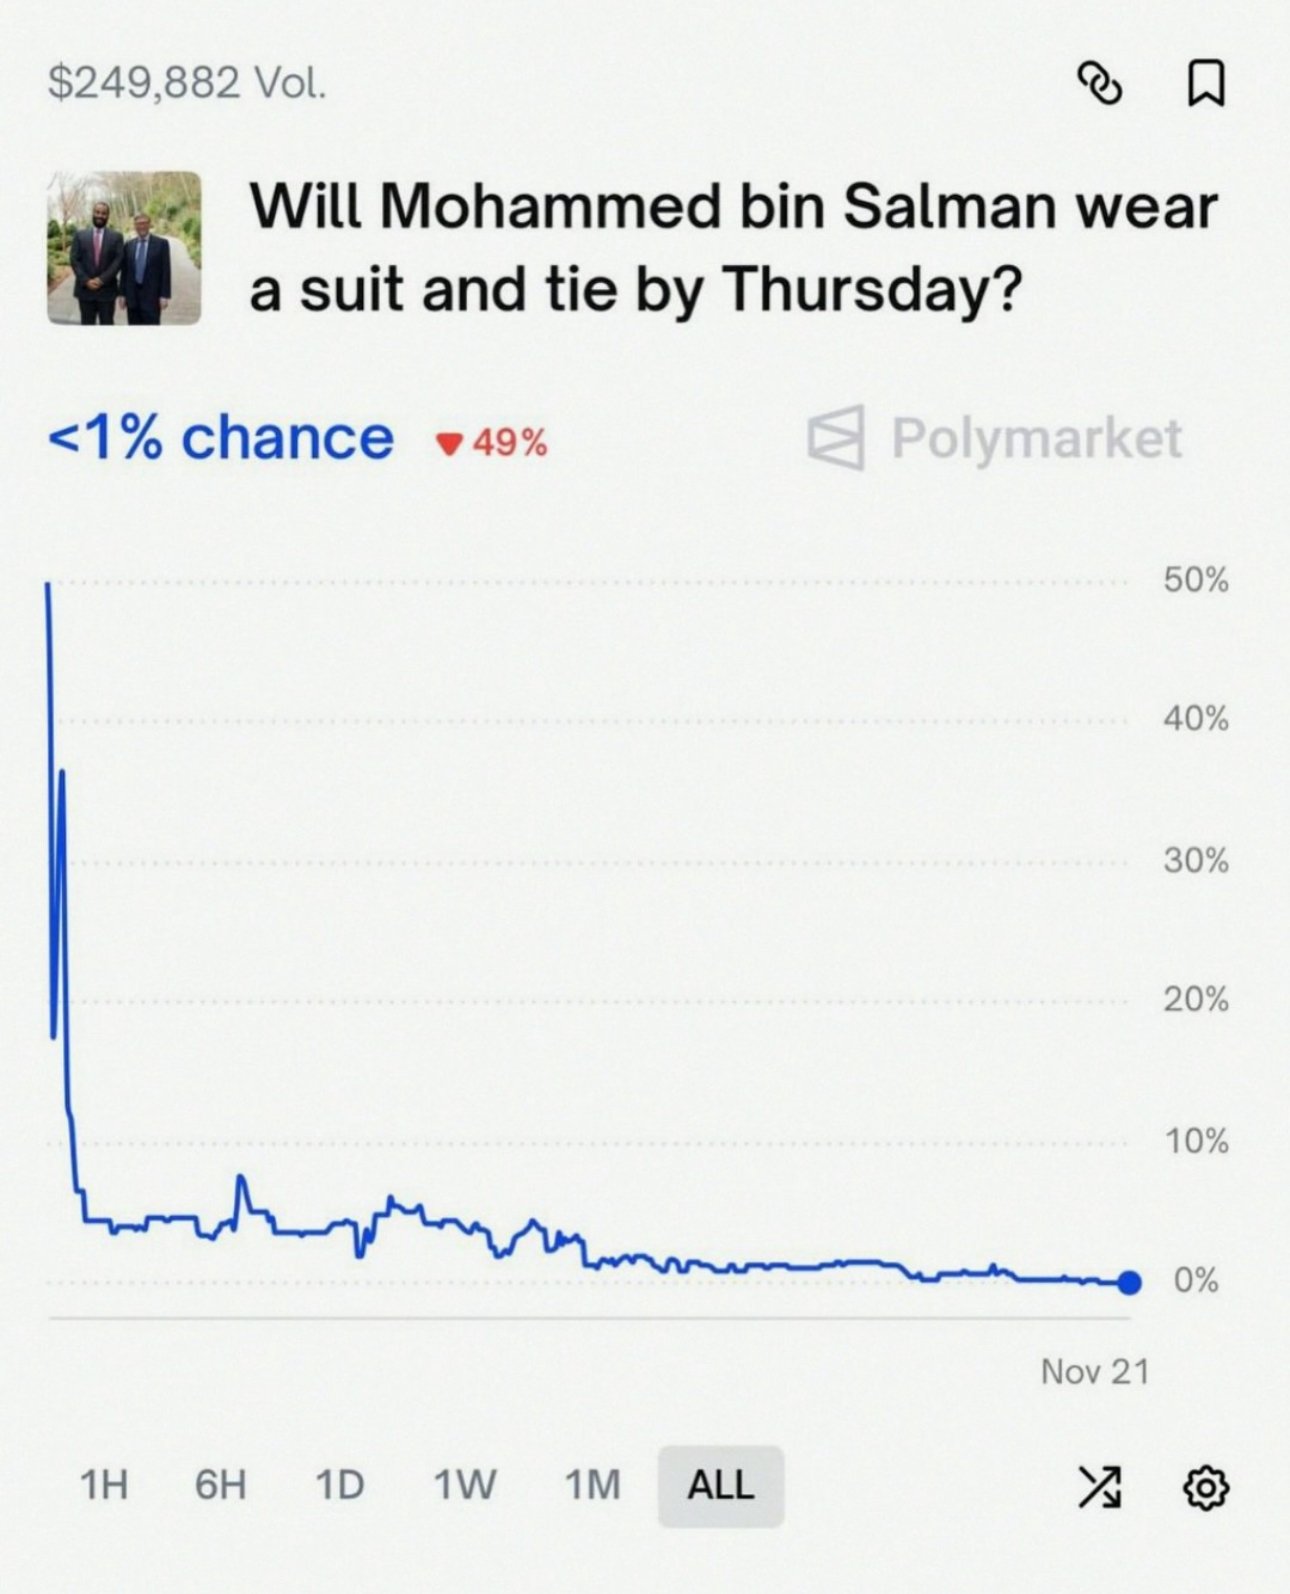Switch to the 1W range
The width and height of the screenshot is (1290, 1594).
464,1485
